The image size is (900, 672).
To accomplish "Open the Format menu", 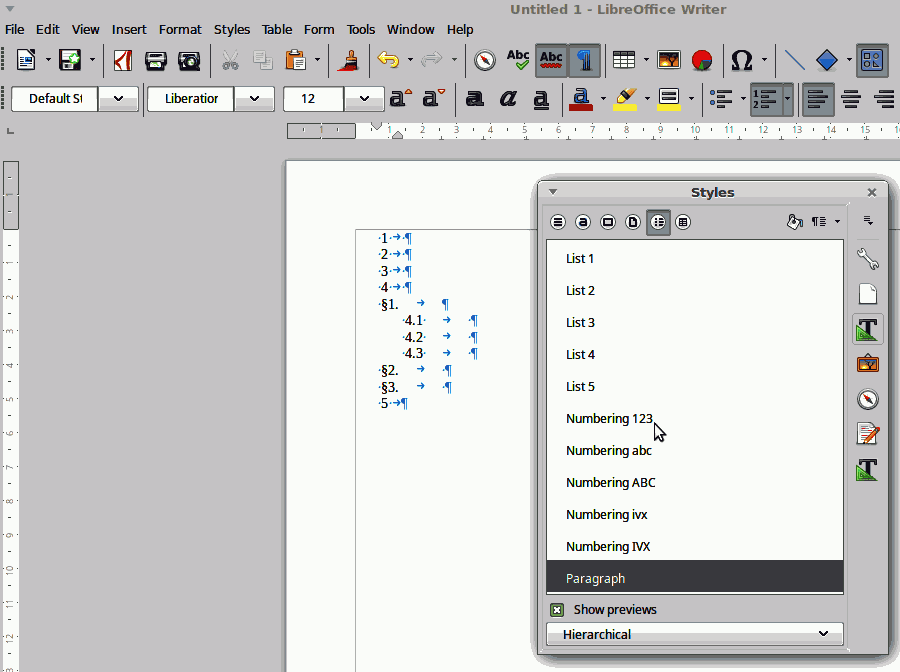I will coord(180,29).
